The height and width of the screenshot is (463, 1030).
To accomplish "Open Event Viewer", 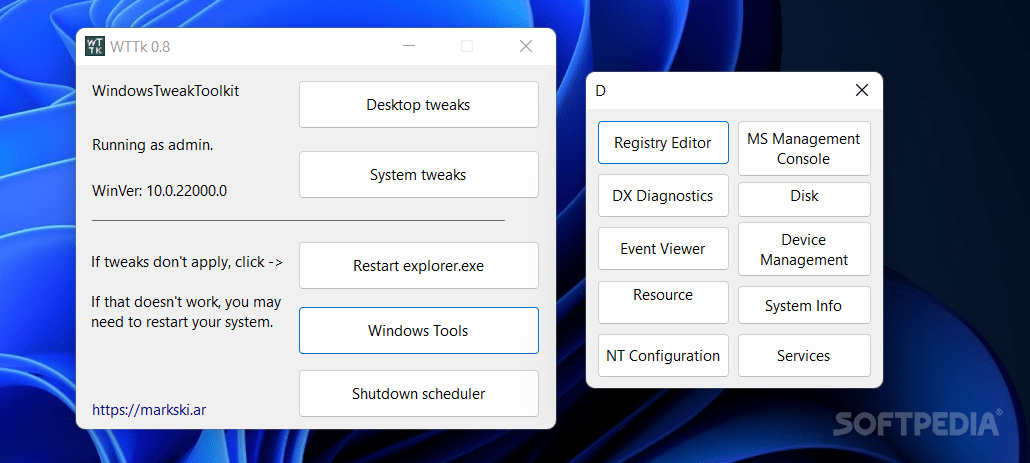I will click(663, 248).
